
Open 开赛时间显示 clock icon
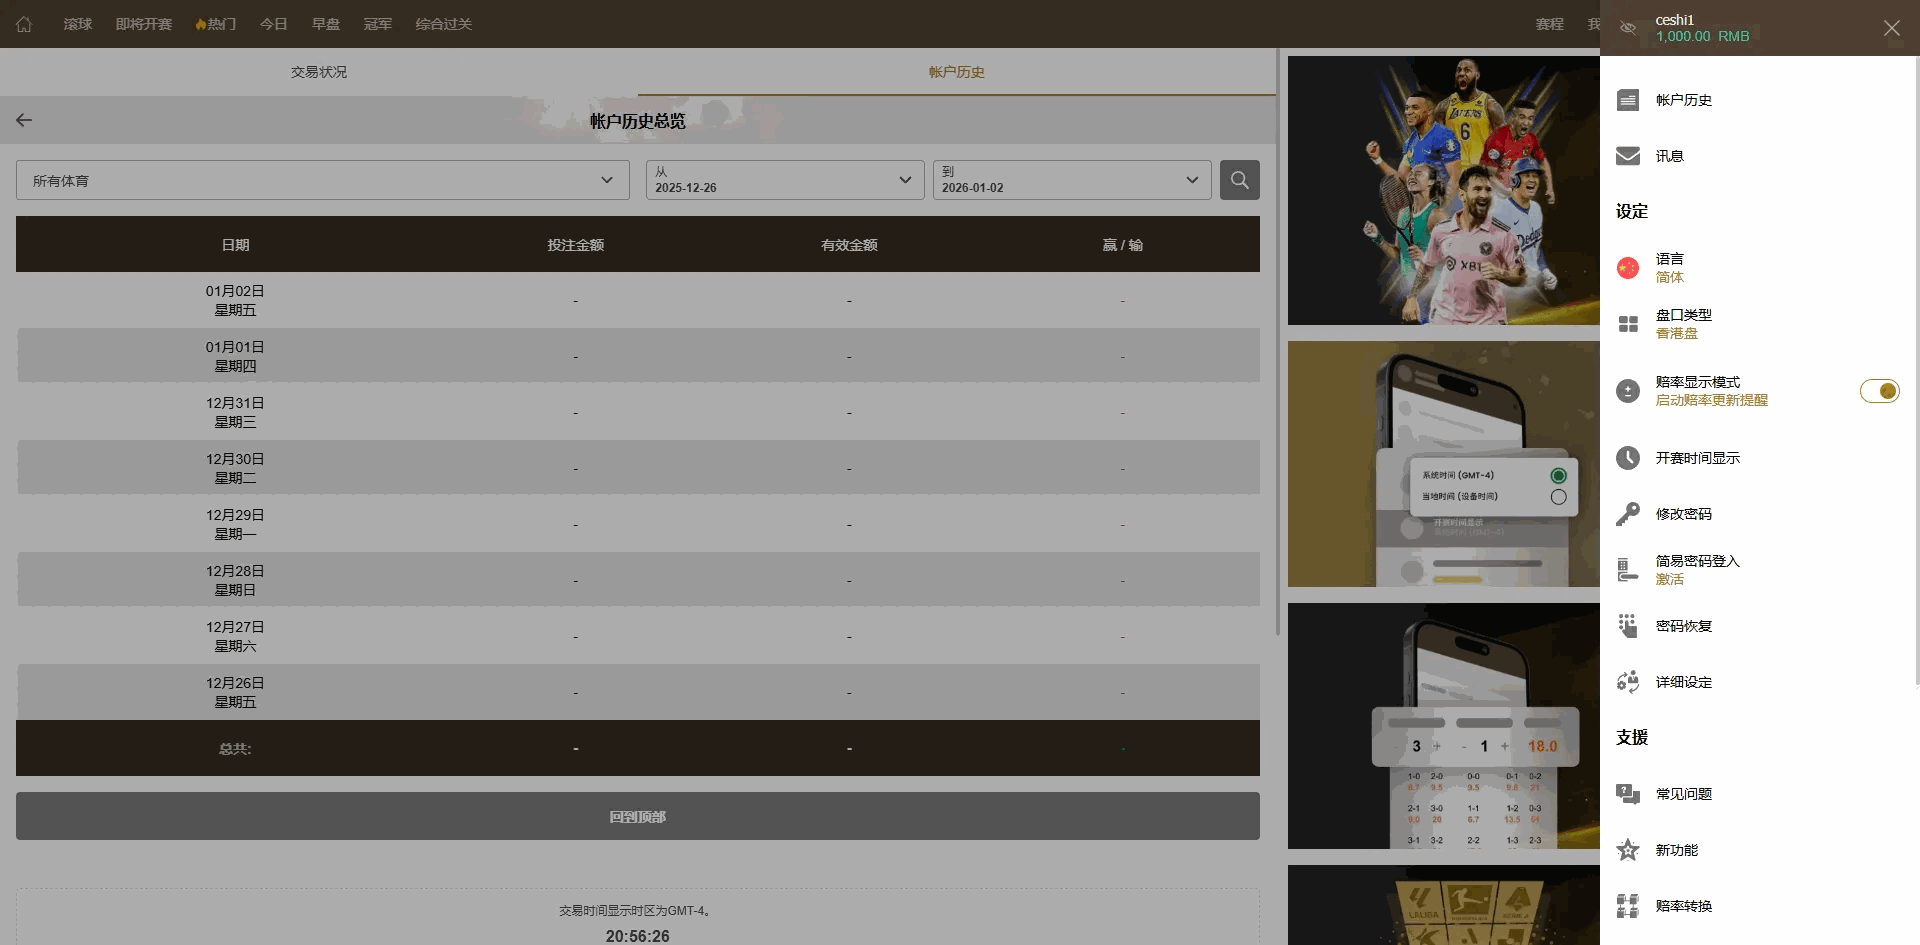pos(1628,458)
